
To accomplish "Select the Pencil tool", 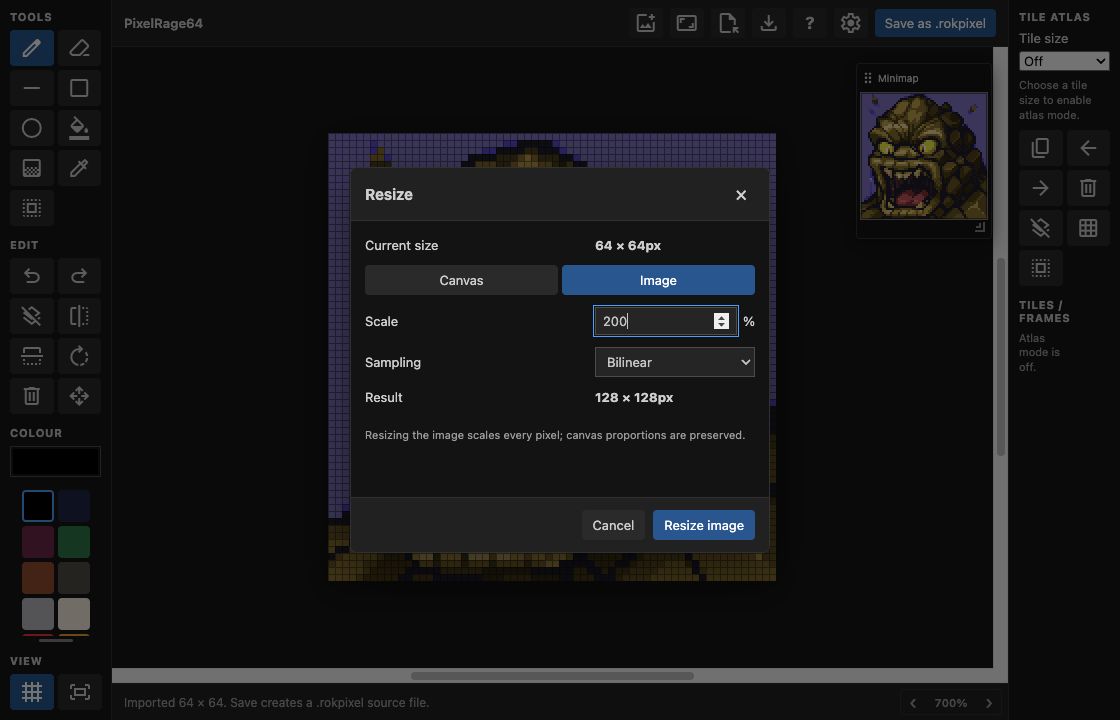I will pos(31,48).
